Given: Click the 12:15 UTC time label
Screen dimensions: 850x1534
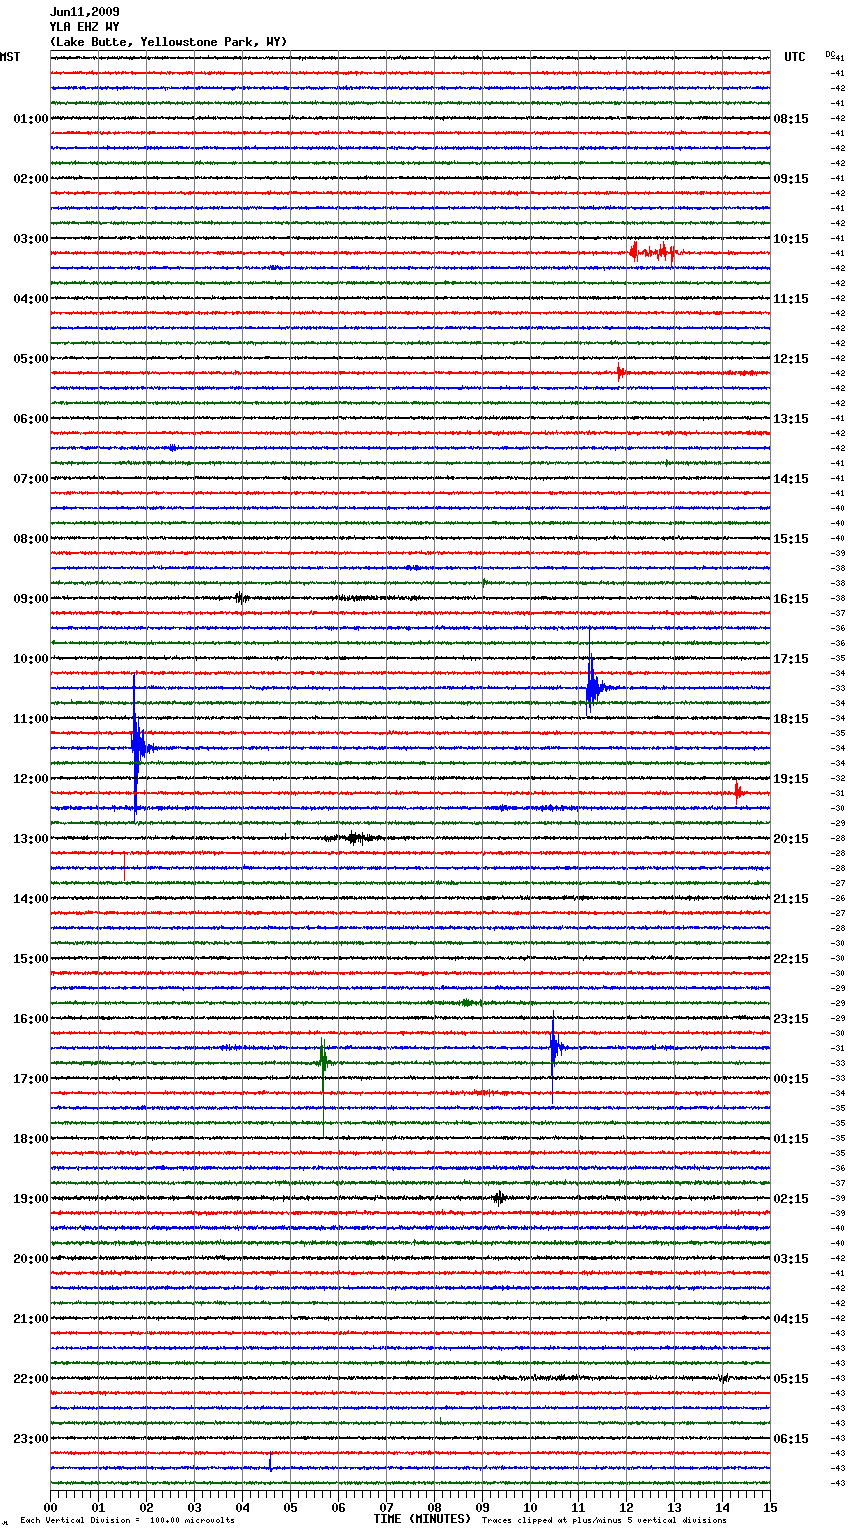Looking at the screenshot, I should (x=791, y=359).
